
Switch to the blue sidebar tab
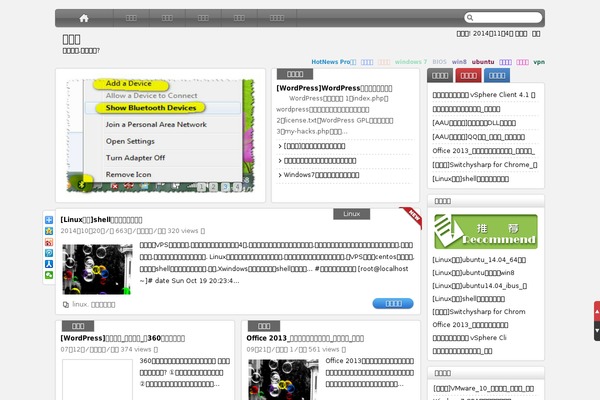[497, 75]
